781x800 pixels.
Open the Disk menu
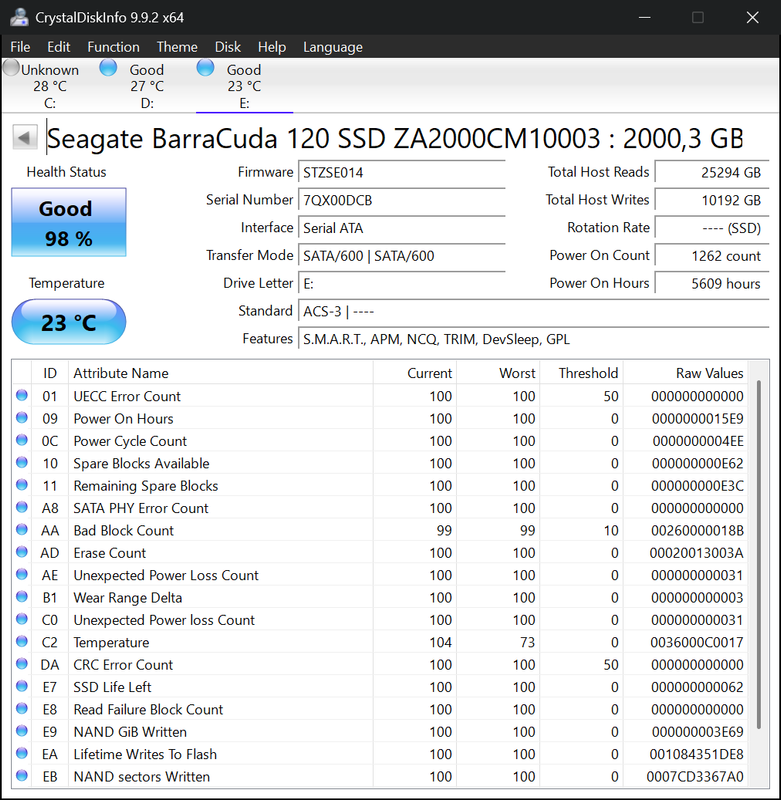coord(228,47)
